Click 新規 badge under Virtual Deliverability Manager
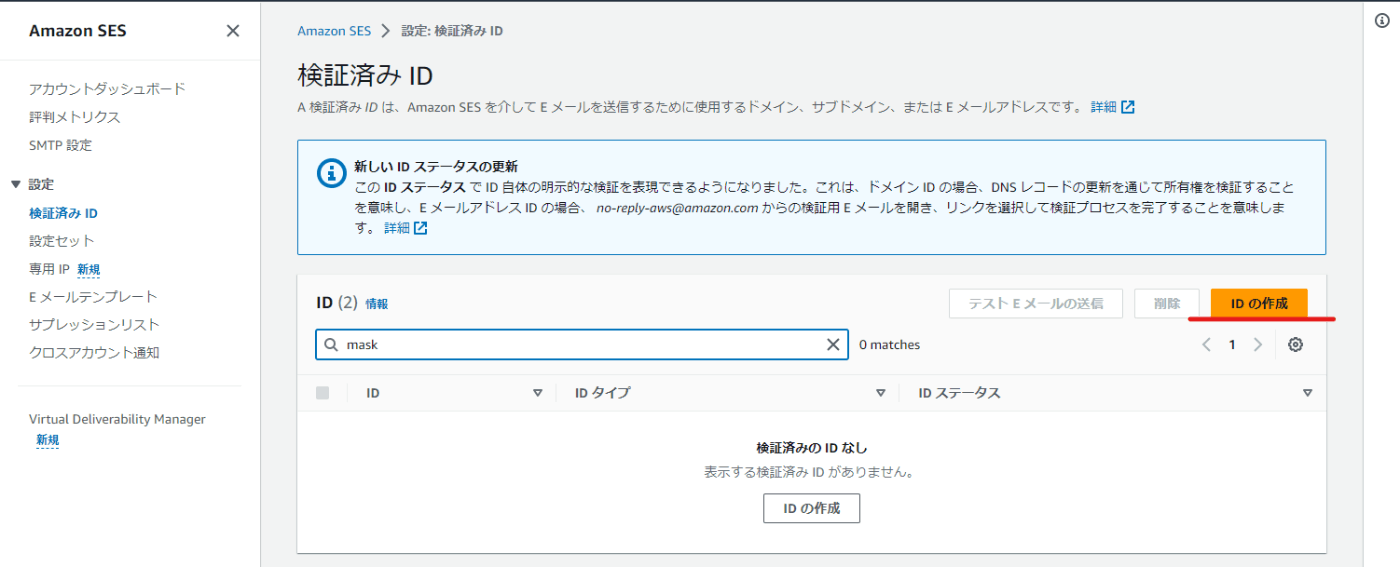 pos(48,440)
